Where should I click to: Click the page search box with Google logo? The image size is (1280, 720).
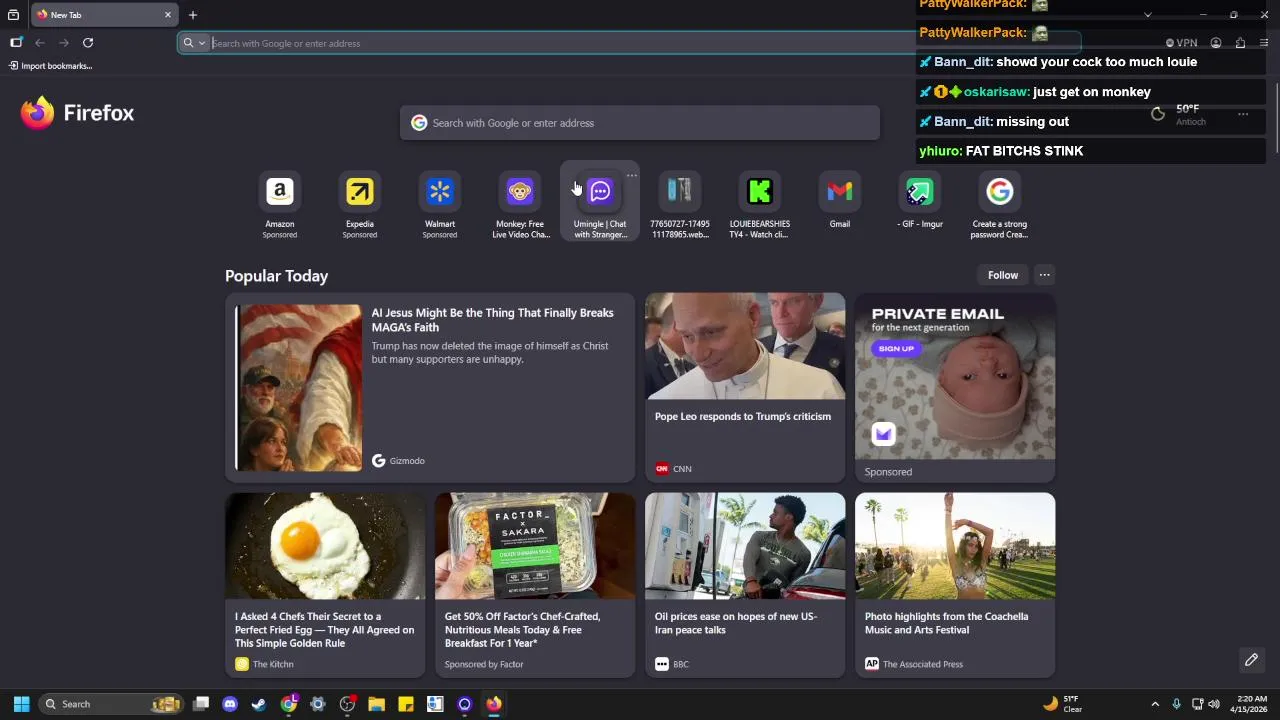[640, 123]
